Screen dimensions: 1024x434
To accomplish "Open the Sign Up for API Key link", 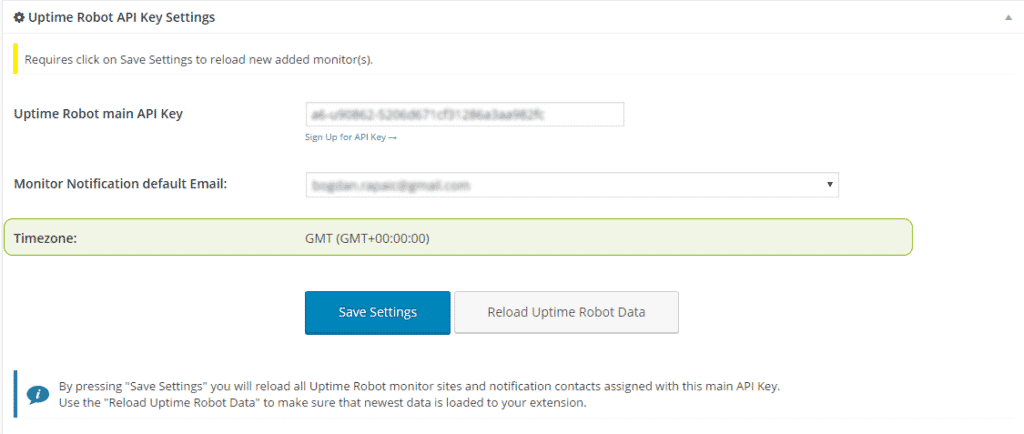I will 351,138.
